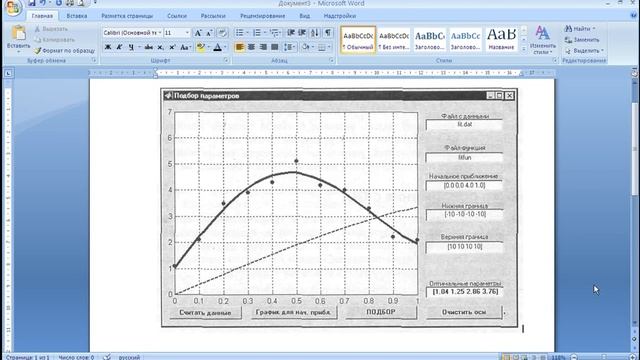Apply the font color A button
The width and height of the screenshot is (640, 360).
point(218,47)
